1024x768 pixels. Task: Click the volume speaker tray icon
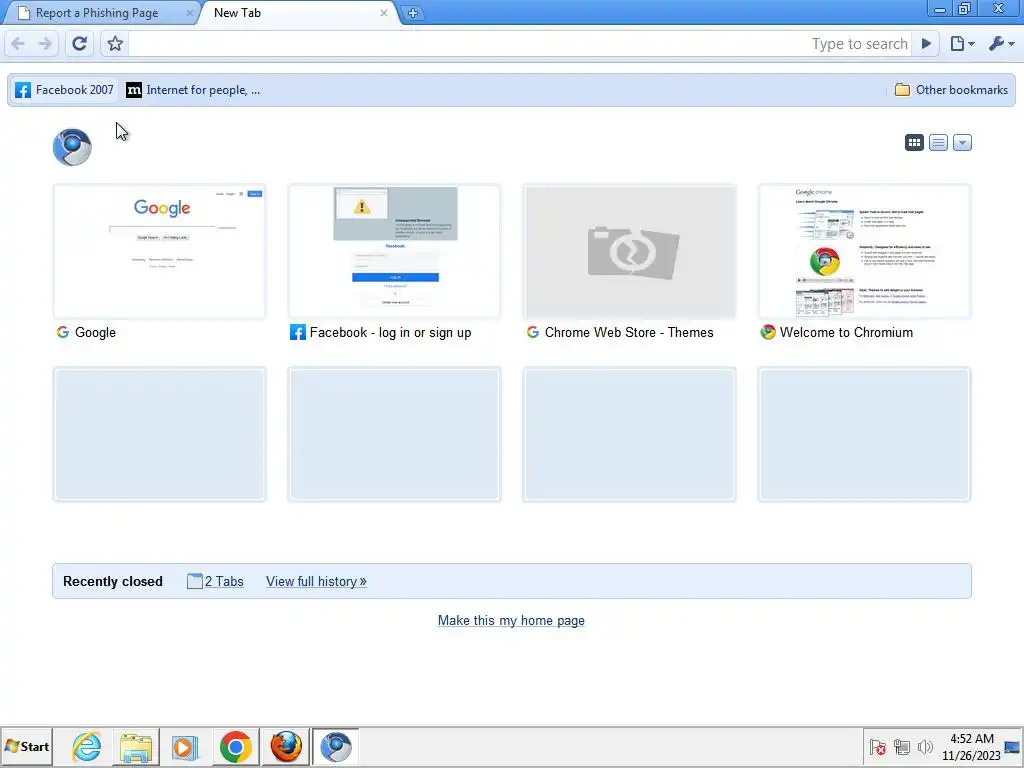[x=925, y=747]
